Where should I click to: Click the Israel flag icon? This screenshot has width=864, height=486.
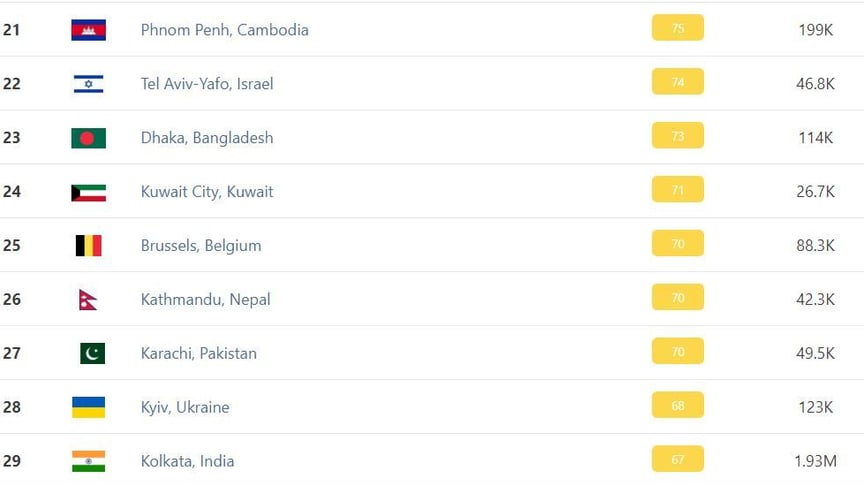click(x=88, y=84)
